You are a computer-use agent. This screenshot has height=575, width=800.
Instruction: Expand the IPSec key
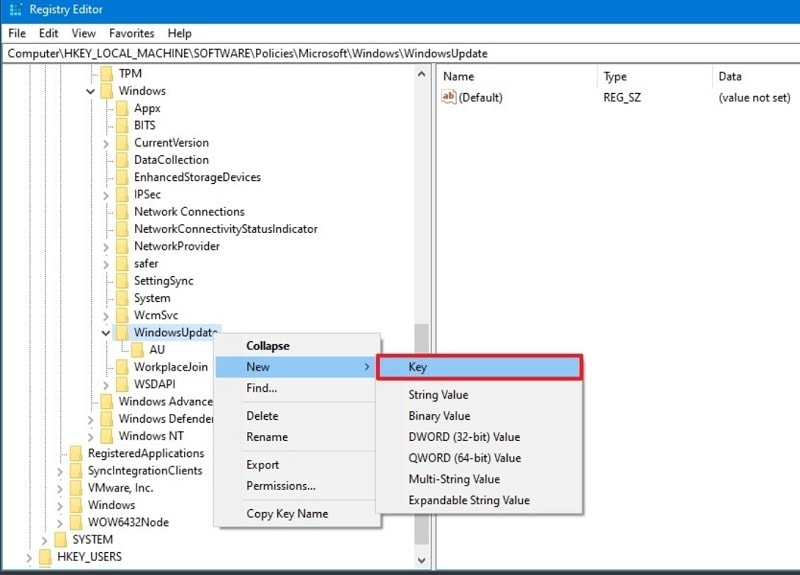click(x=106, y=195)
